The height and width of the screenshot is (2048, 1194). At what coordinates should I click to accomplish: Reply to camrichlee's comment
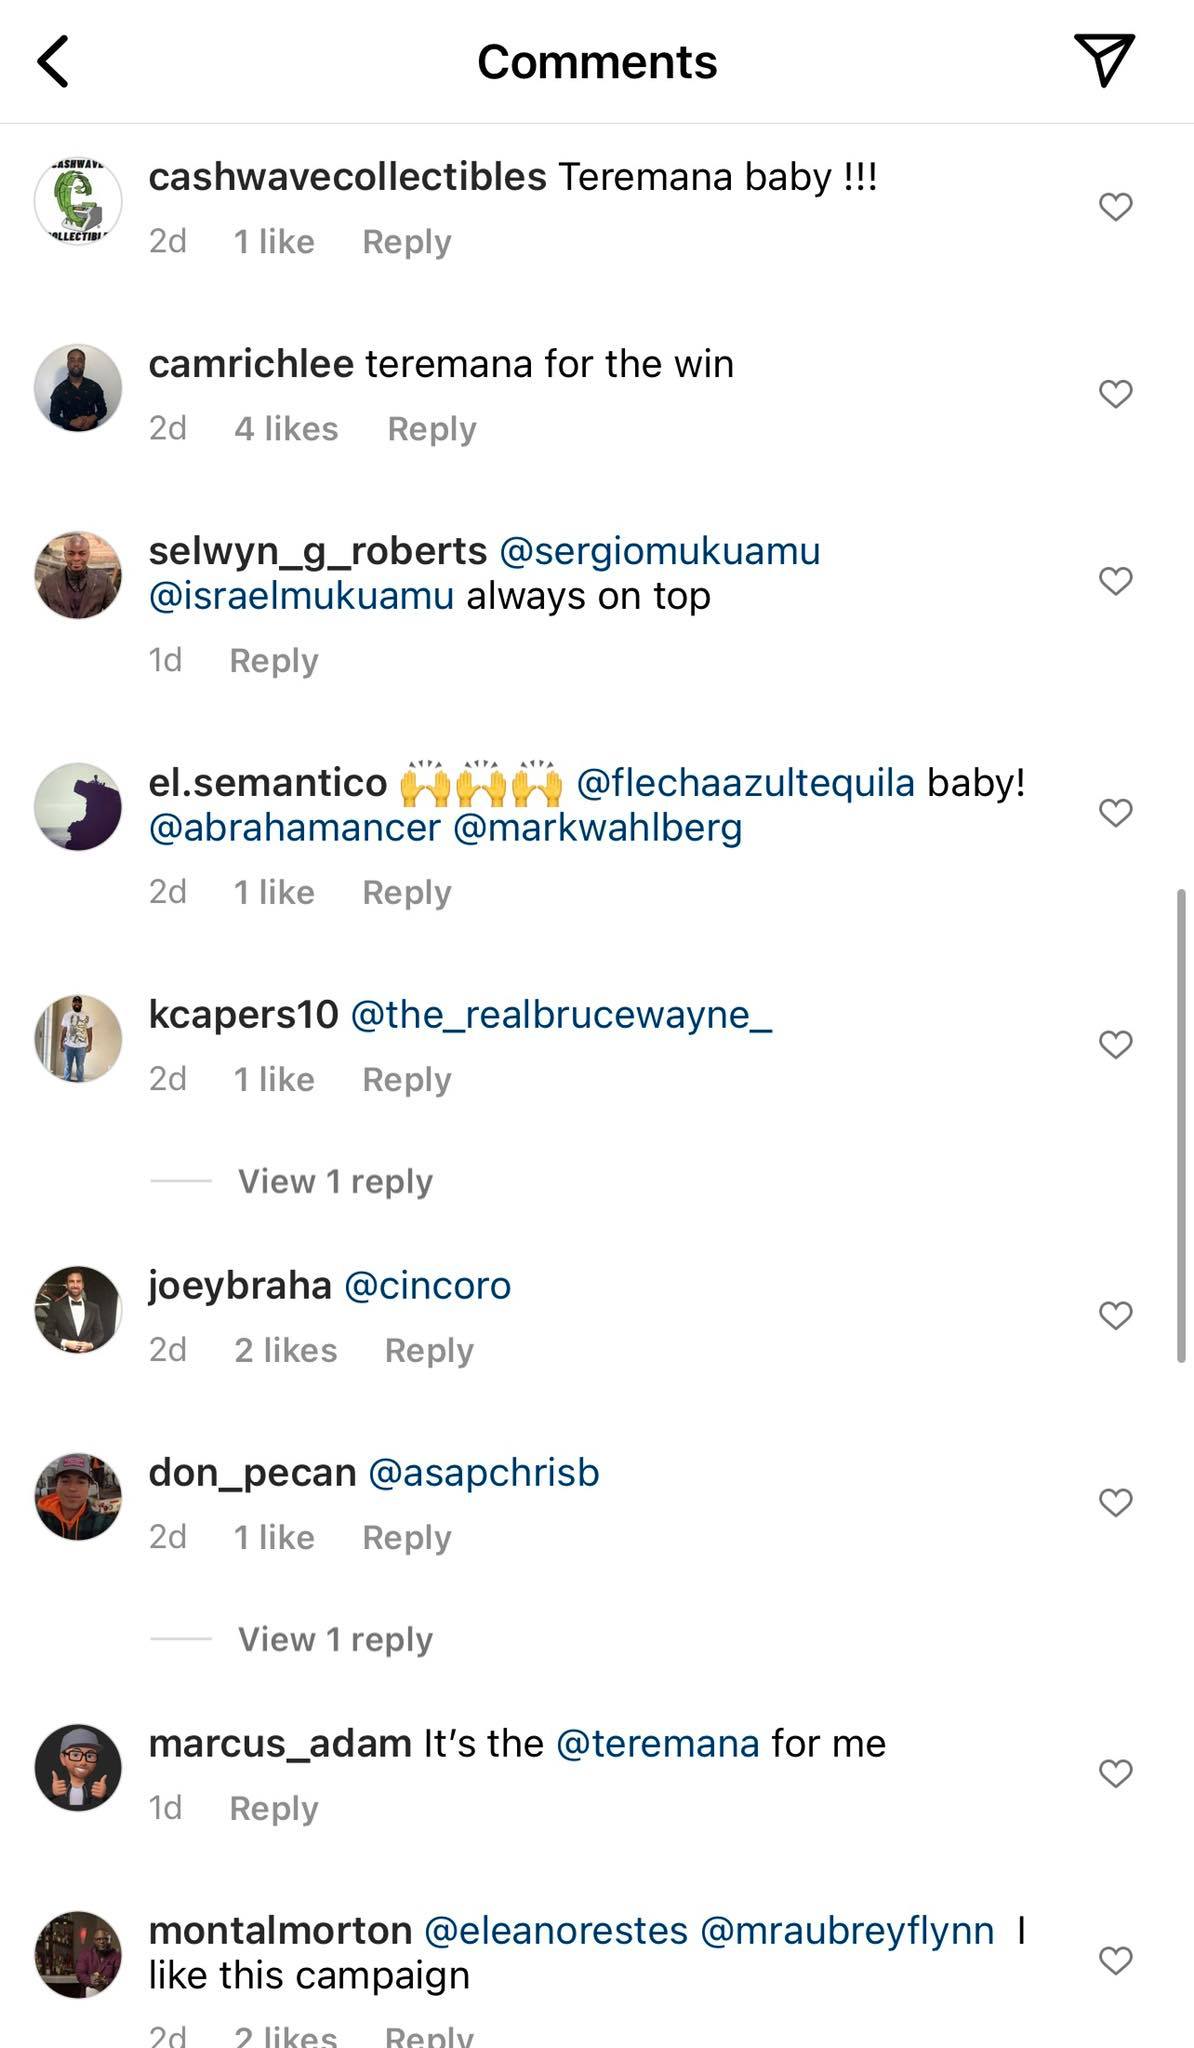point(431,429)
